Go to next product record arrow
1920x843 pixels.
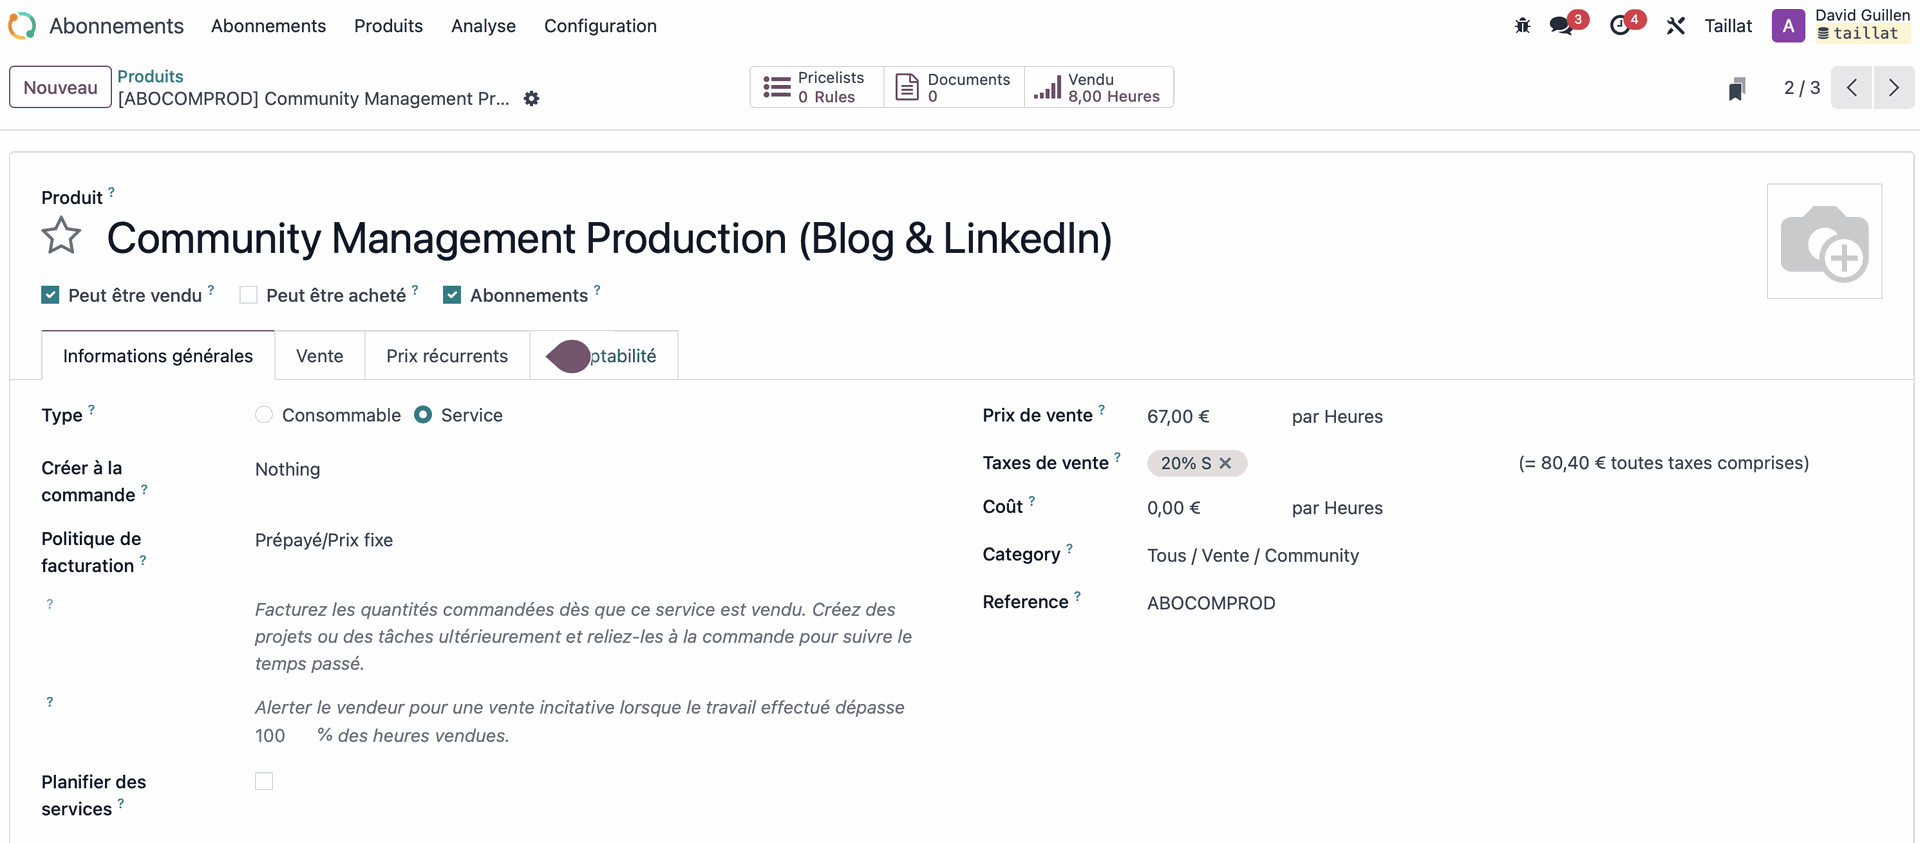pyautogui.click(x=1893, y=88)
